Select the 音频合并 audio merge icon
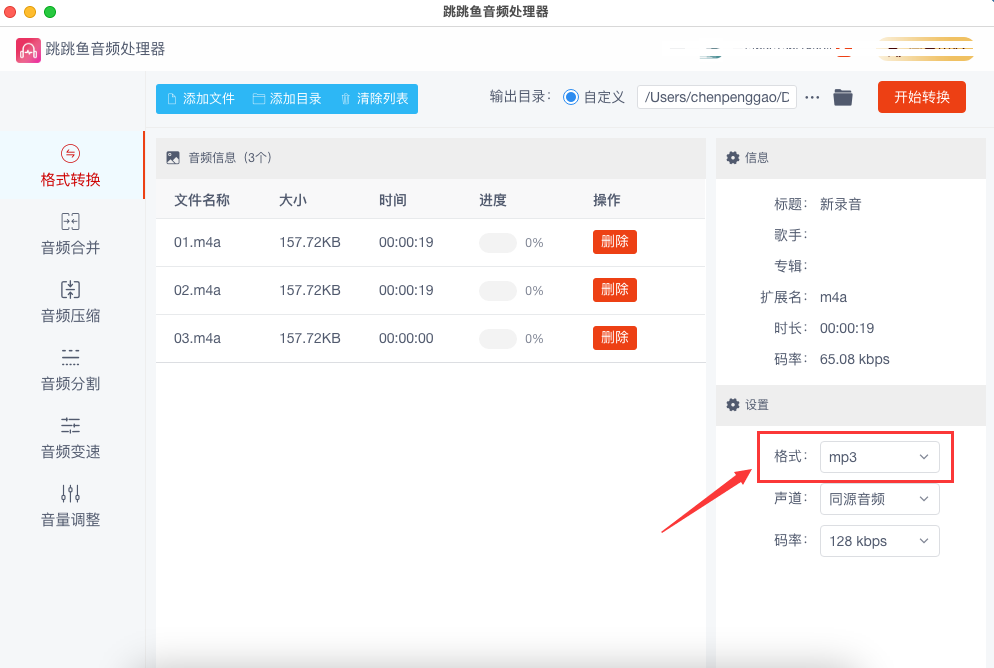 point(70,222)
